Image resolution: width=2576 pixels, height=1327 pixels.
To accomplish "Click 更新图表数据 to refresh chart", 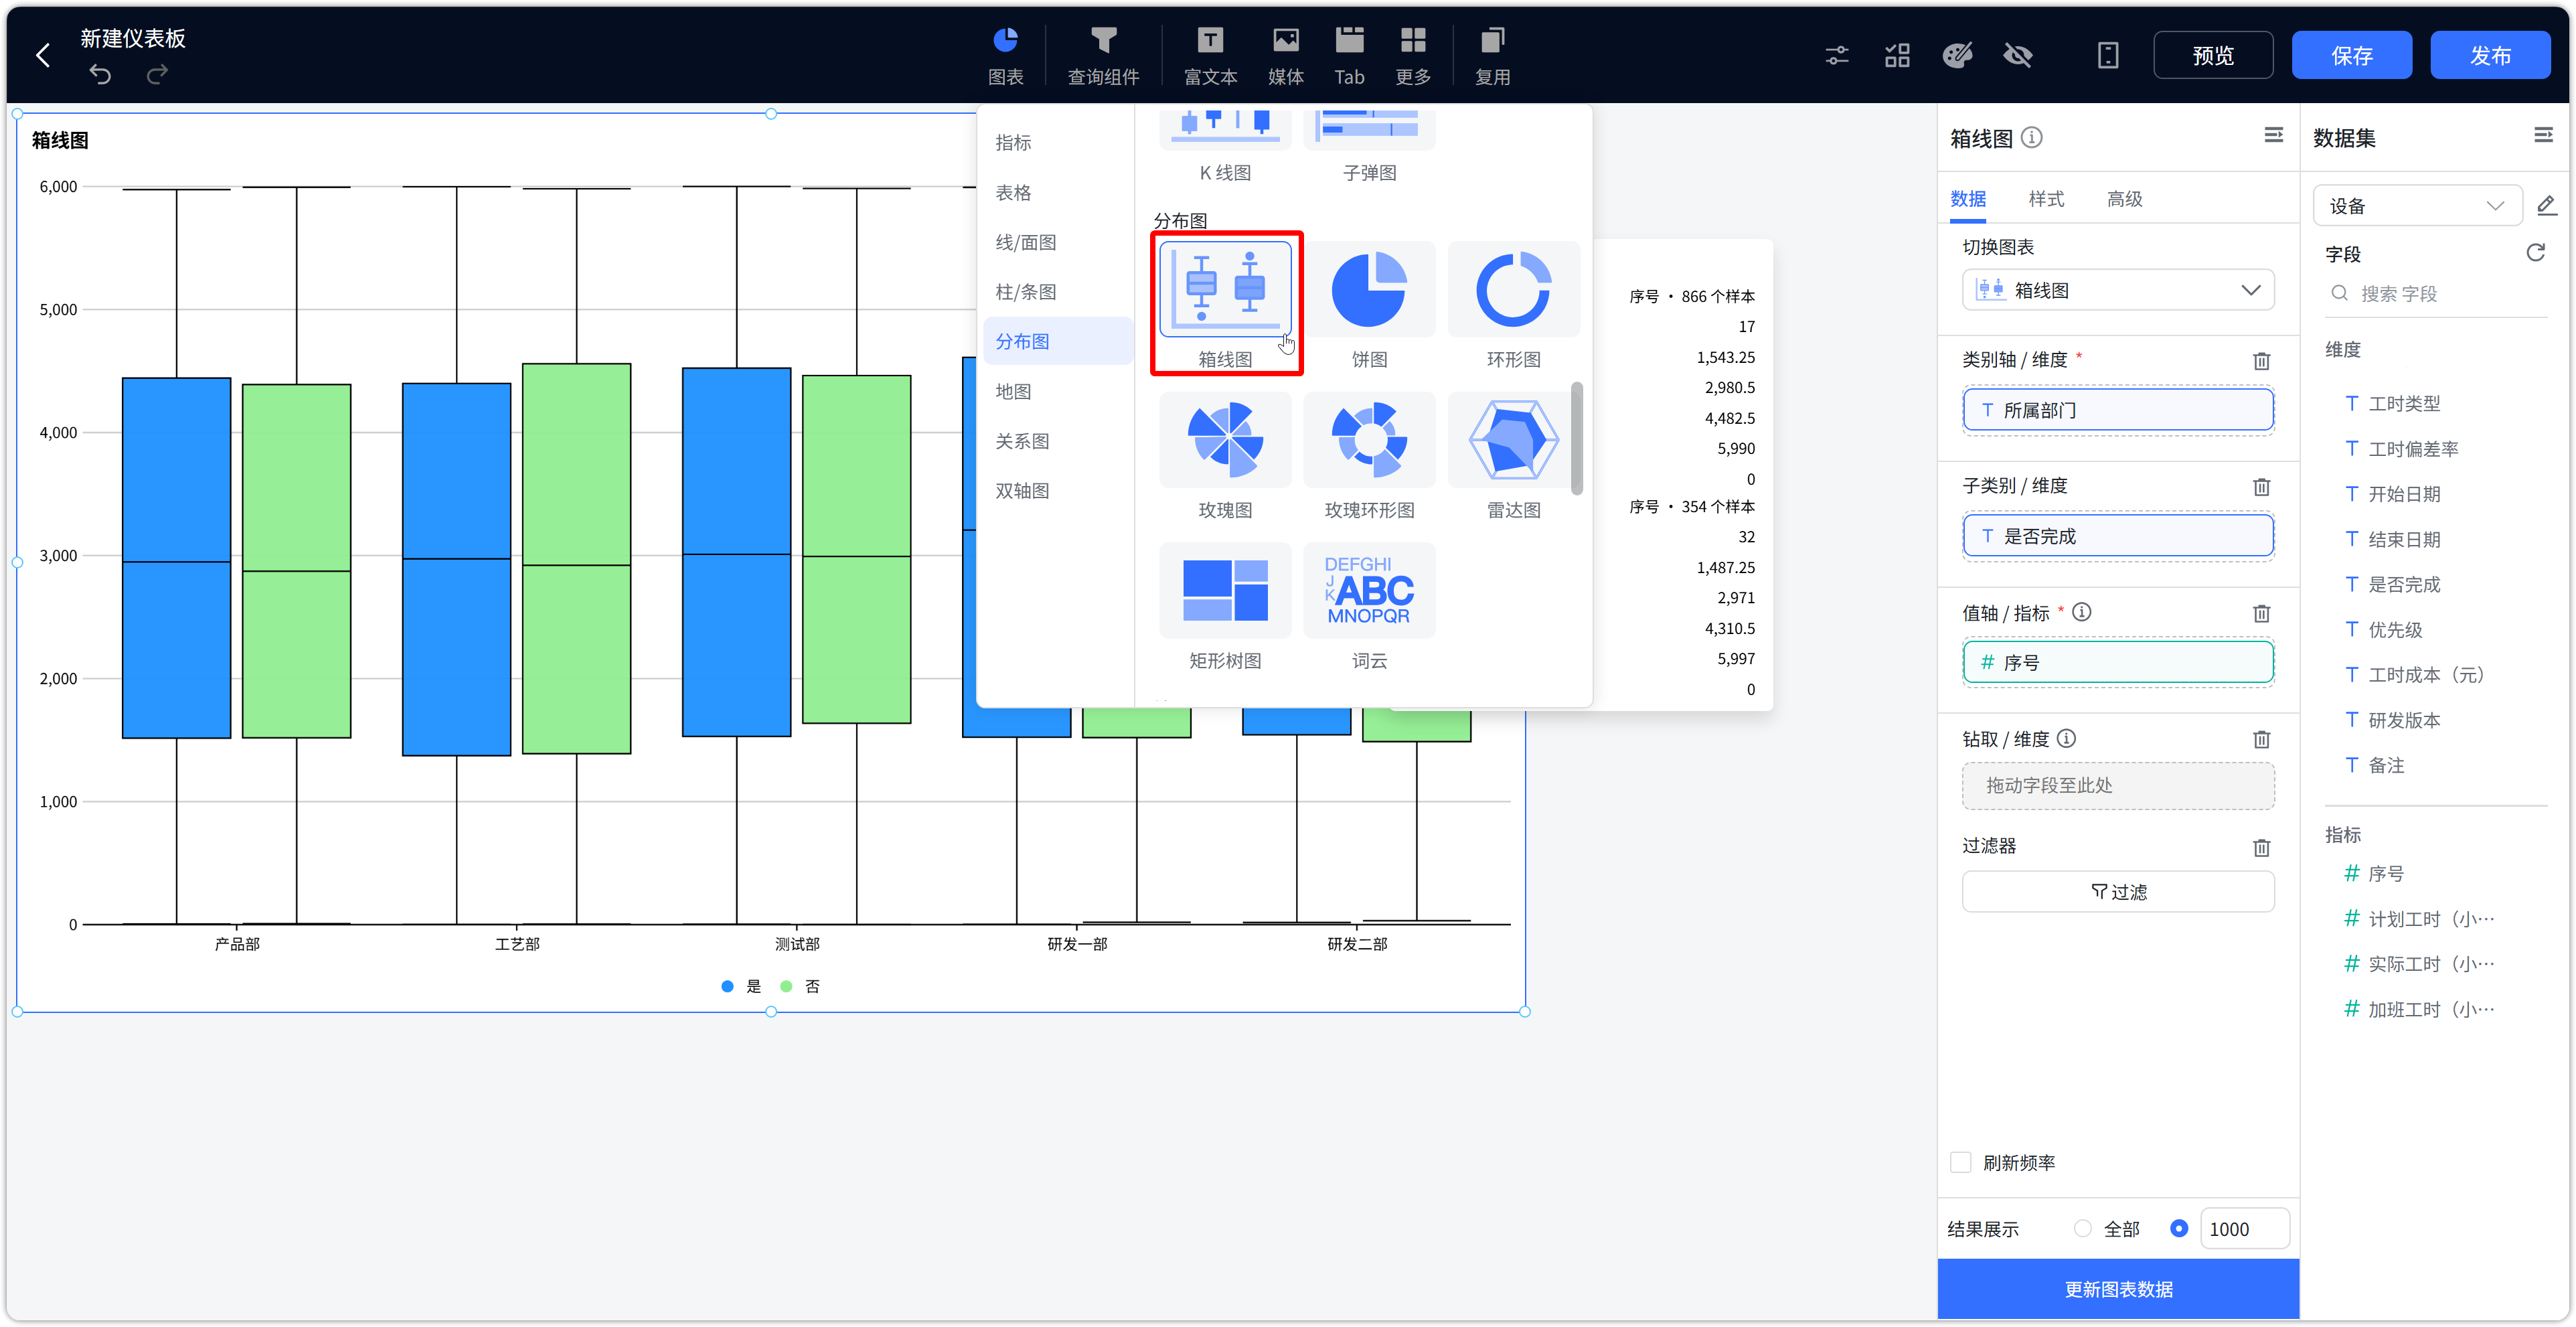I will [2117, 1288].
